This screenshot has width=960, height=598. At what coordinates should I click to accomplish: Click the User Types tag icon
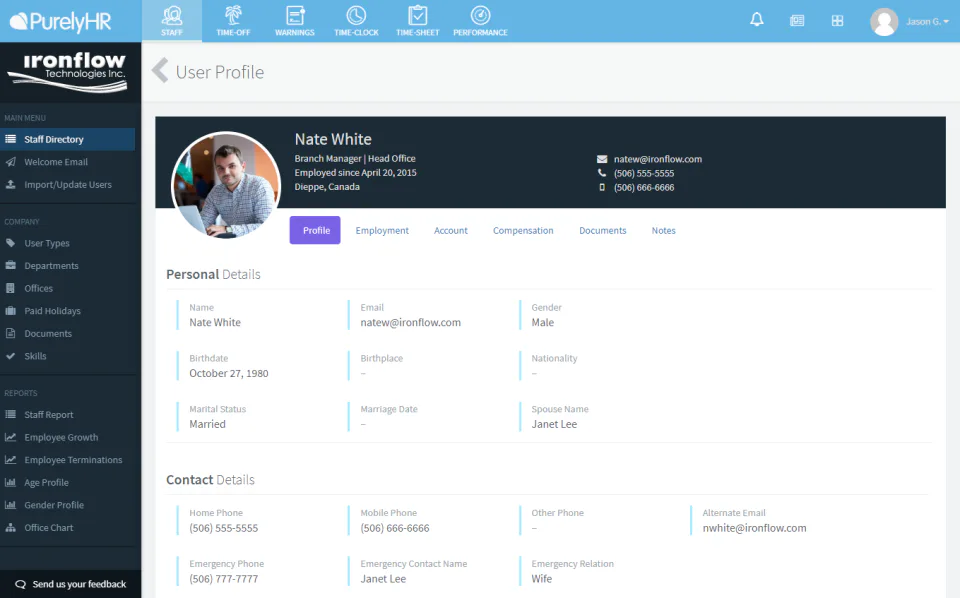point(10,243)
